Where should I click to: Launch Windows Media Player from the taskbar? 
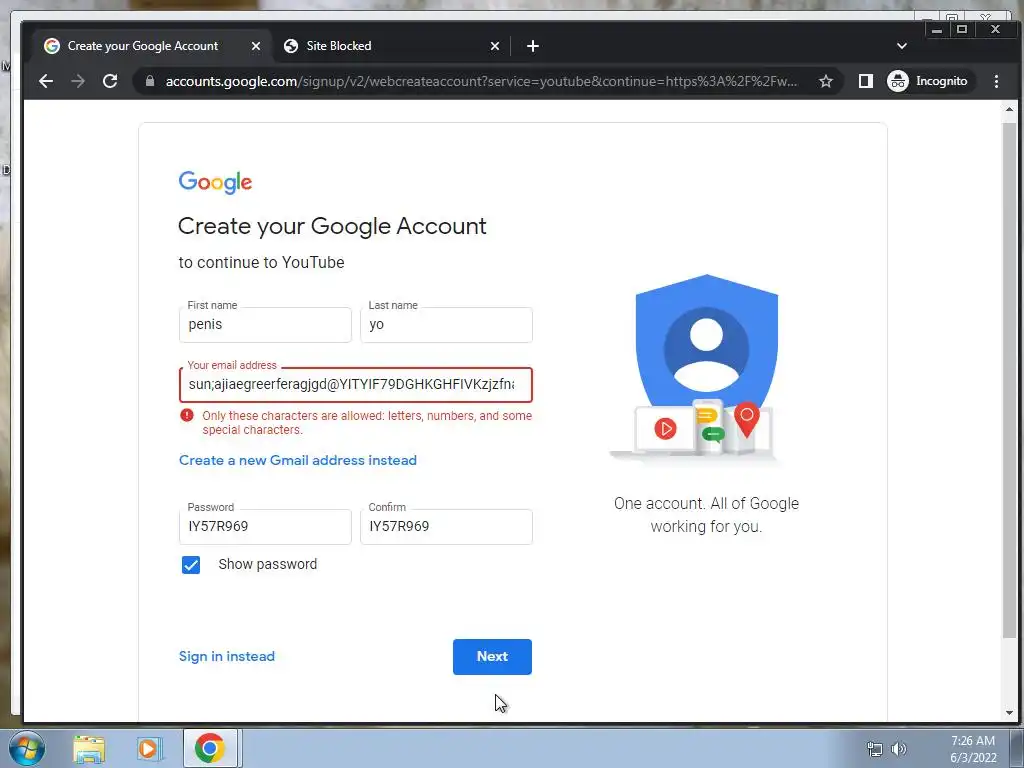149,748
